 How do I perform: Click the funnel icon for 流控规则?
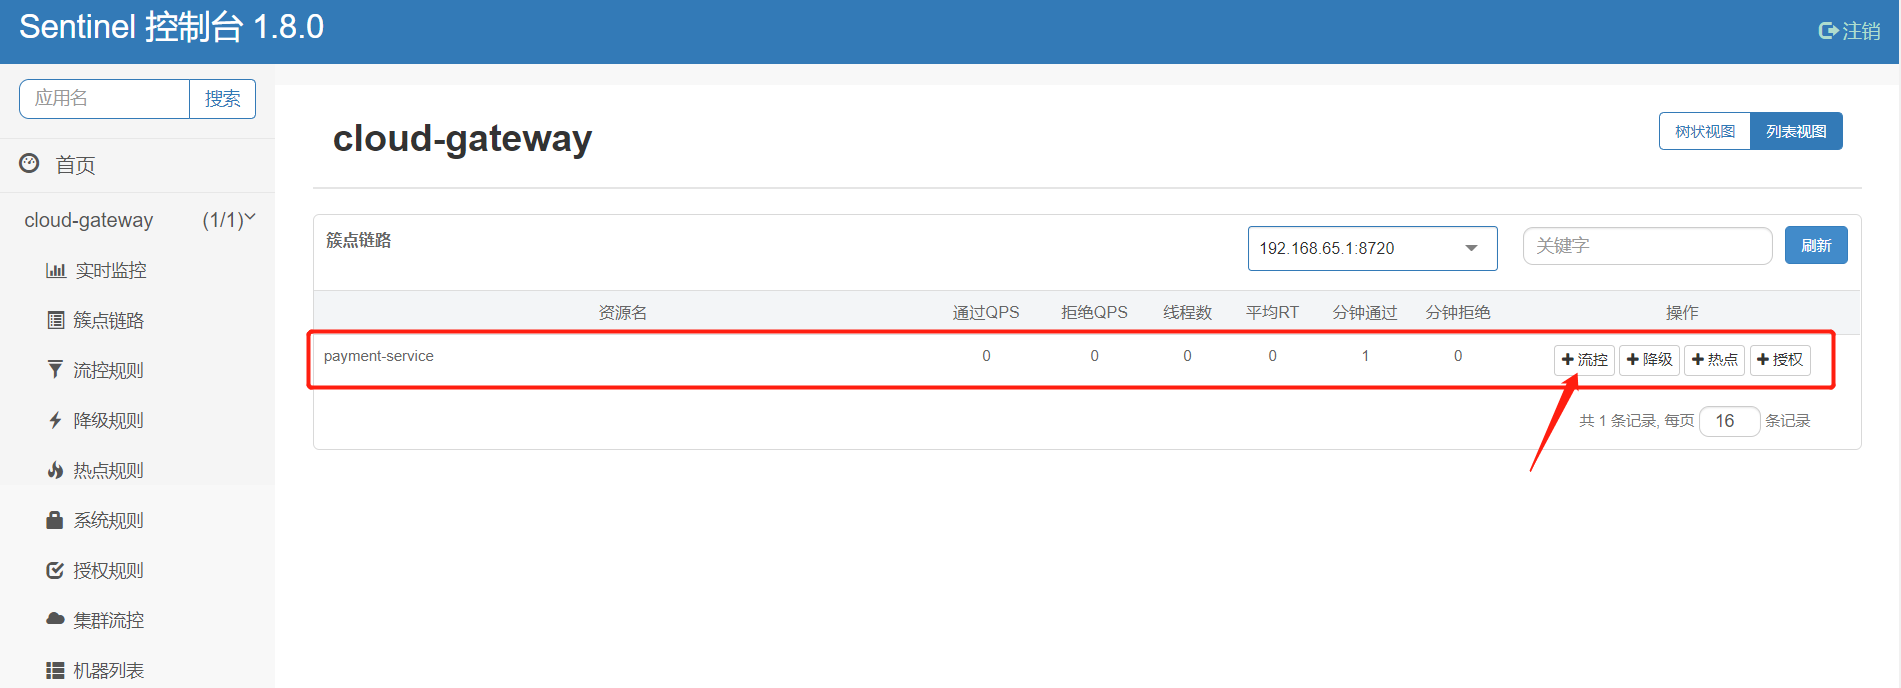pyautogui.click(x=55, y=370)
